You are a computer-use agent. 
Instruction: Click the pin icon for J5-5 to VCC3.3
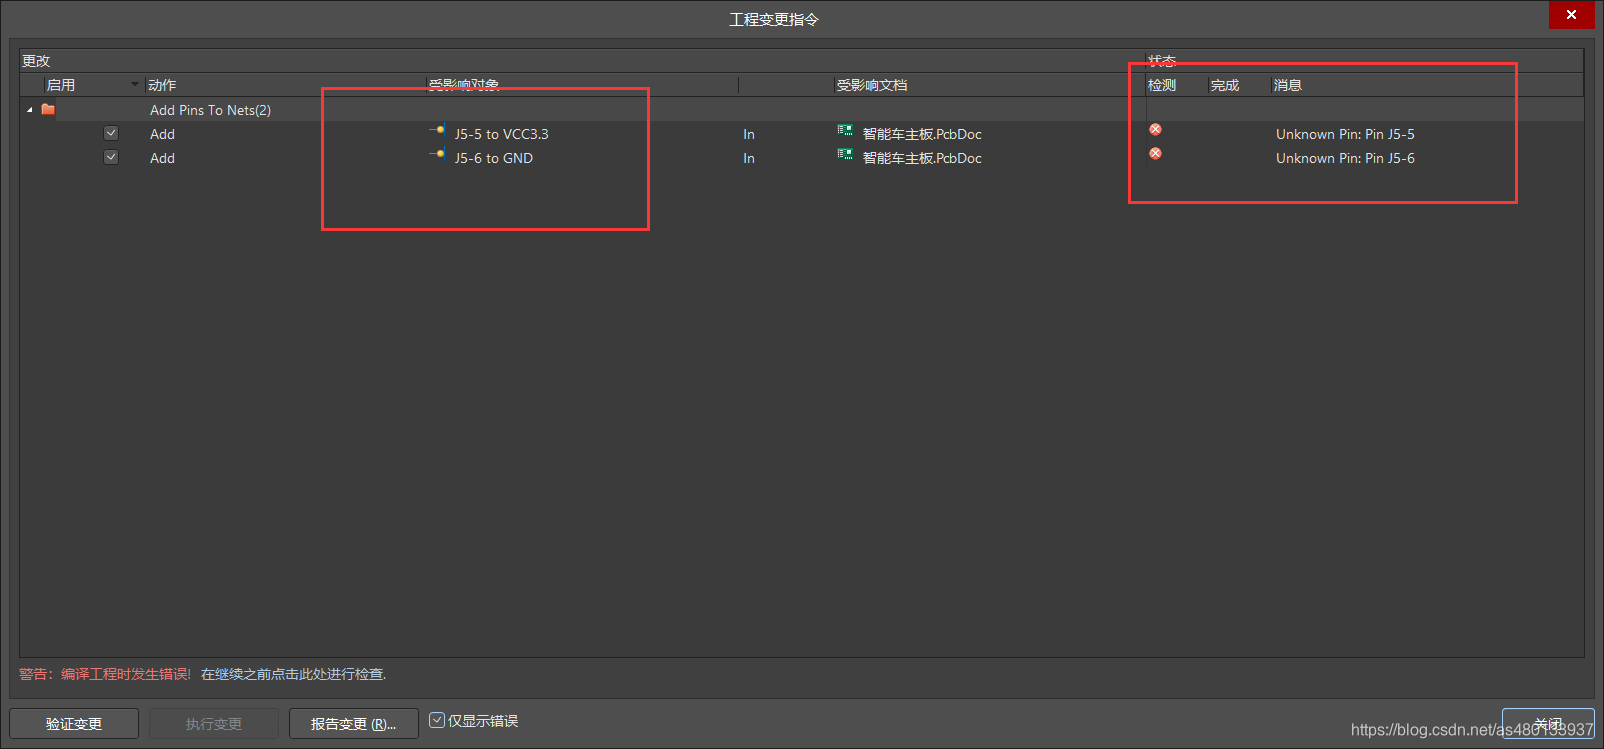tap(438, 131)
